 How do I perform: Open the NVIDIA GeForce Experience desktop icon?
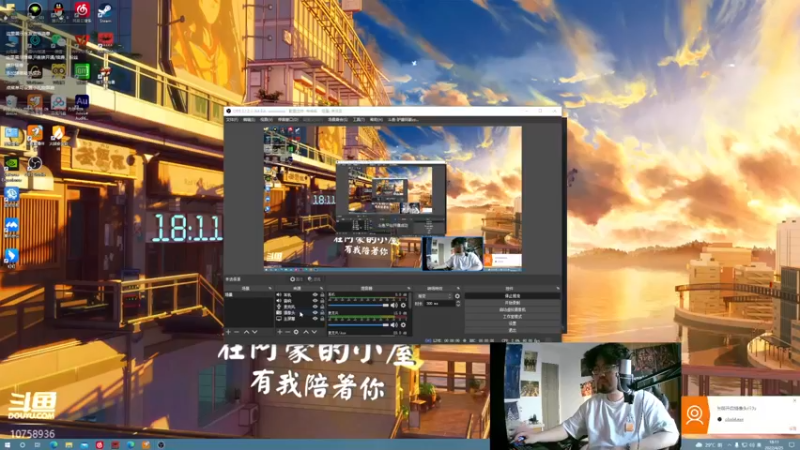point(11,163)
